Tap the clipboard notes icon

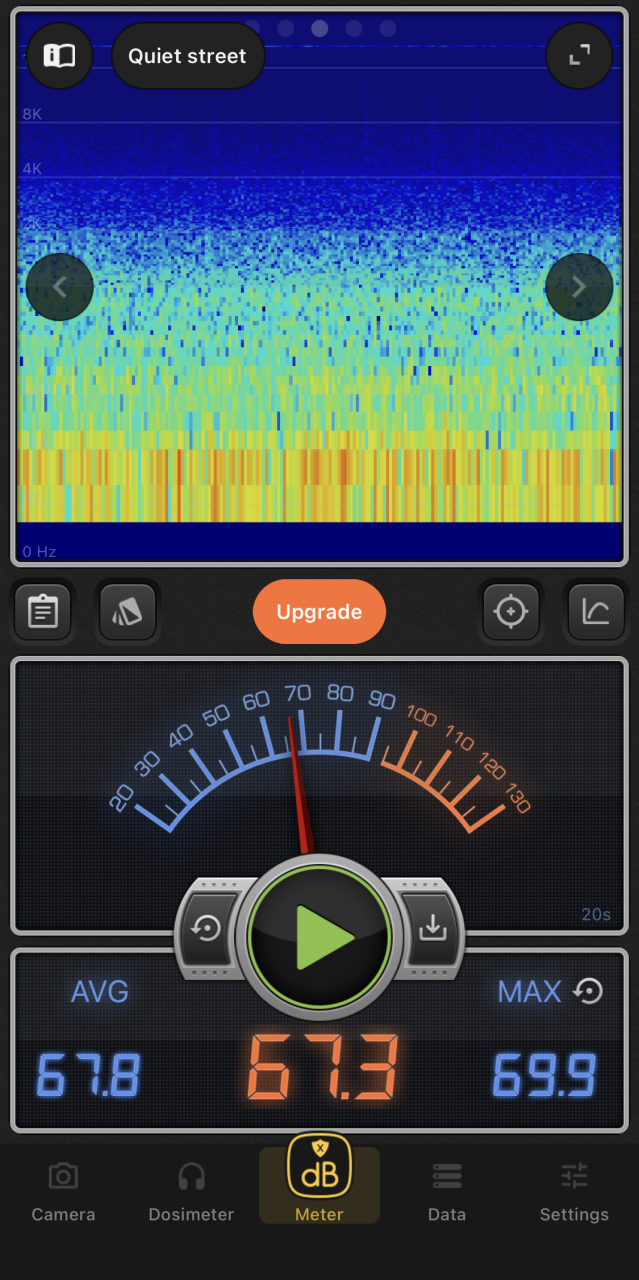pyautogui.click(x=42, y=611)
